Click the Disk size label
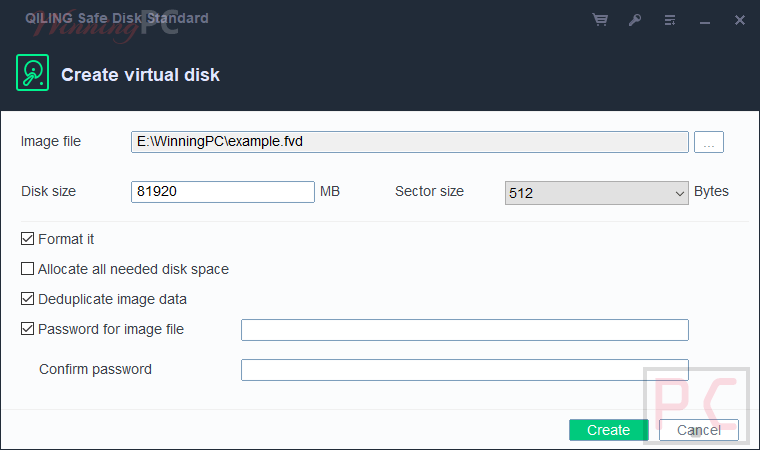760x450 pixels. point(48,191)
